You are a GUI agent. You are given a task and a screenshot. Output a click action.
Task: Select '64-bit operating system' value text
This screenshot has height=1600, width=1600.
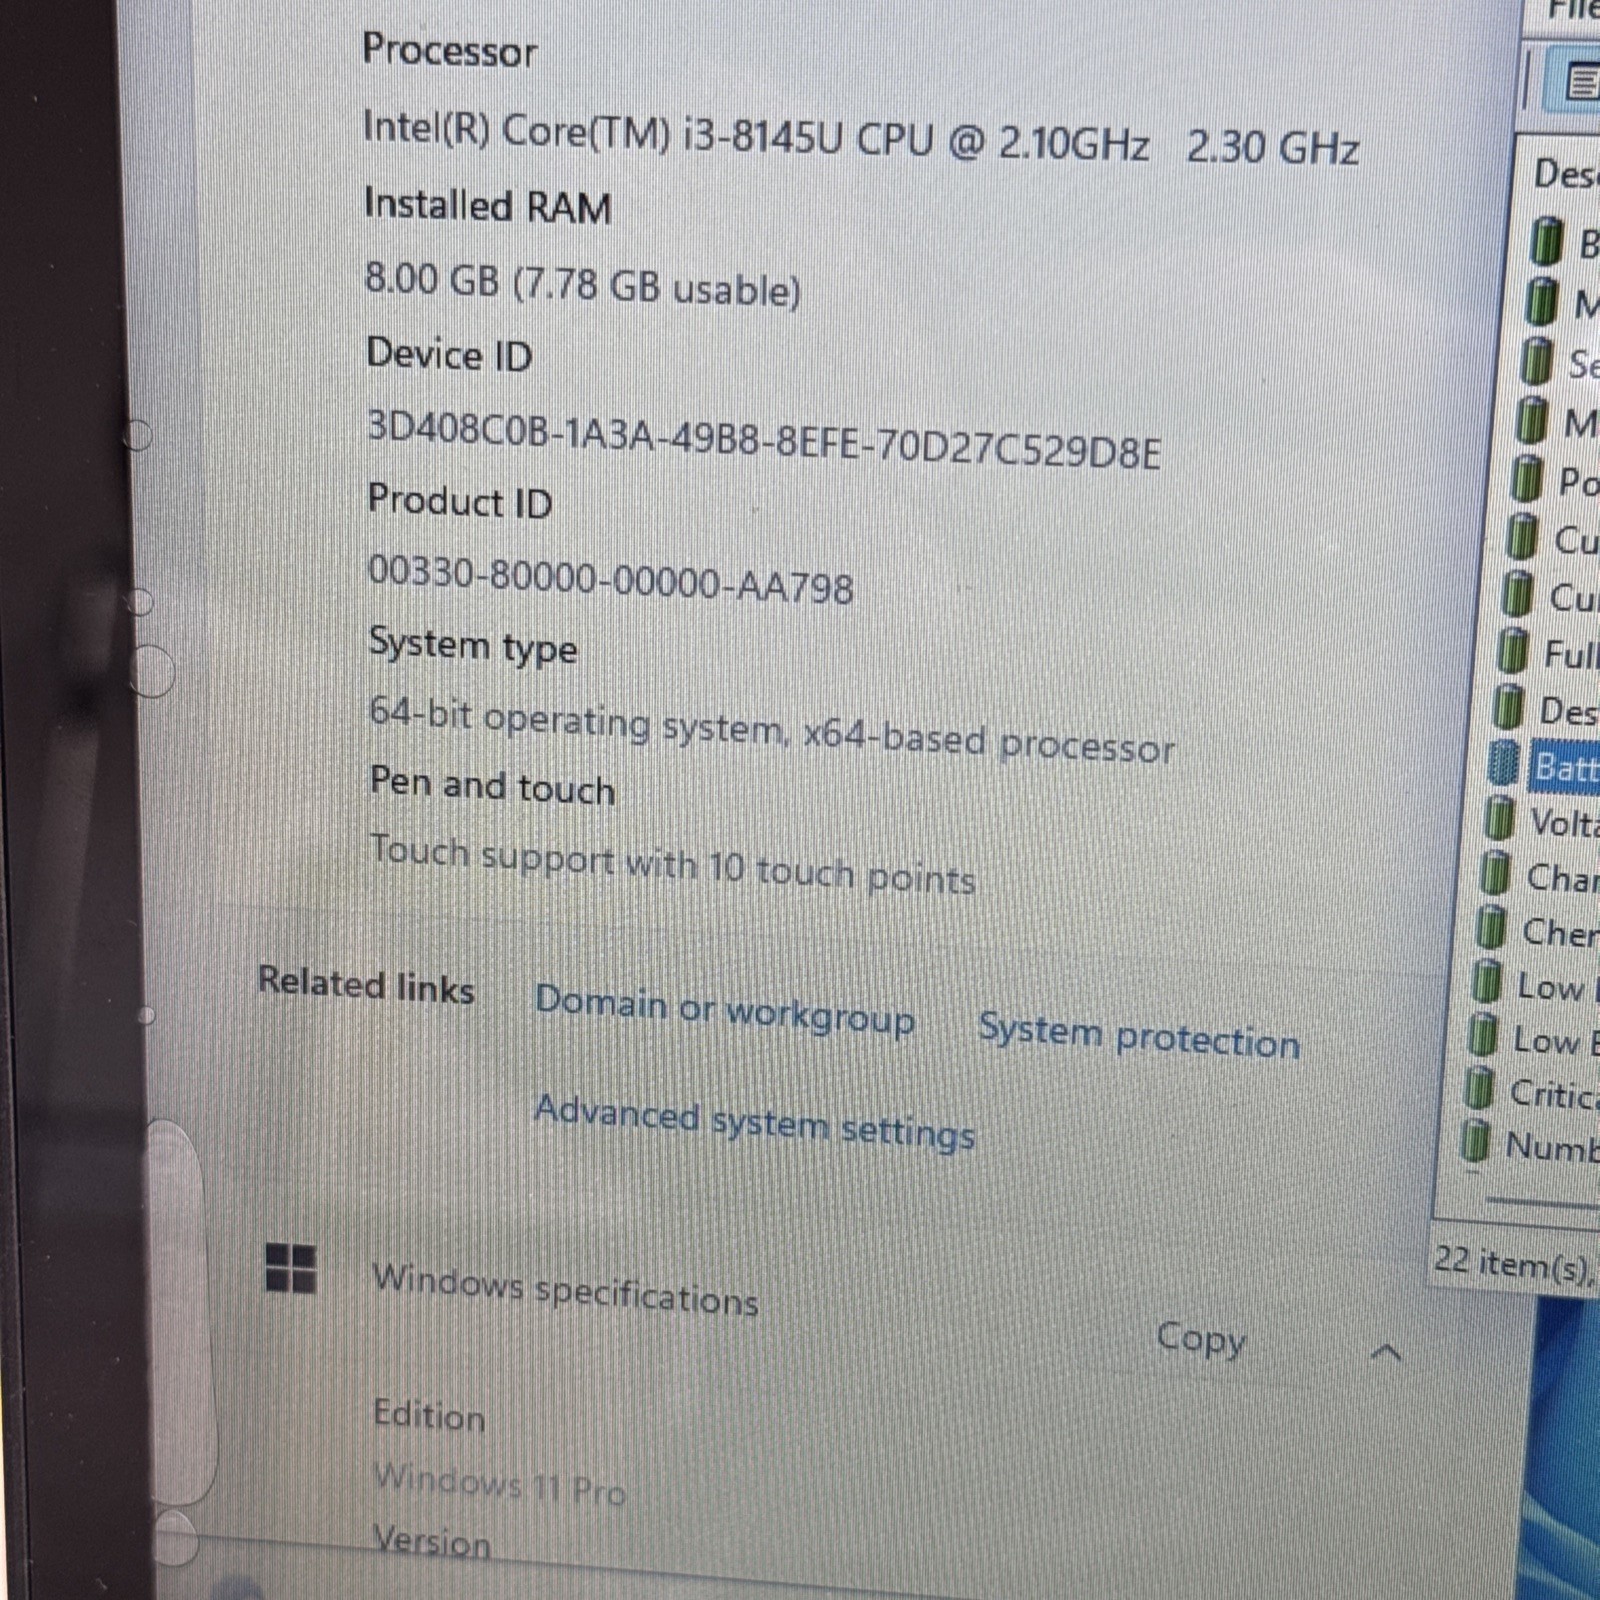pos(772,730)
